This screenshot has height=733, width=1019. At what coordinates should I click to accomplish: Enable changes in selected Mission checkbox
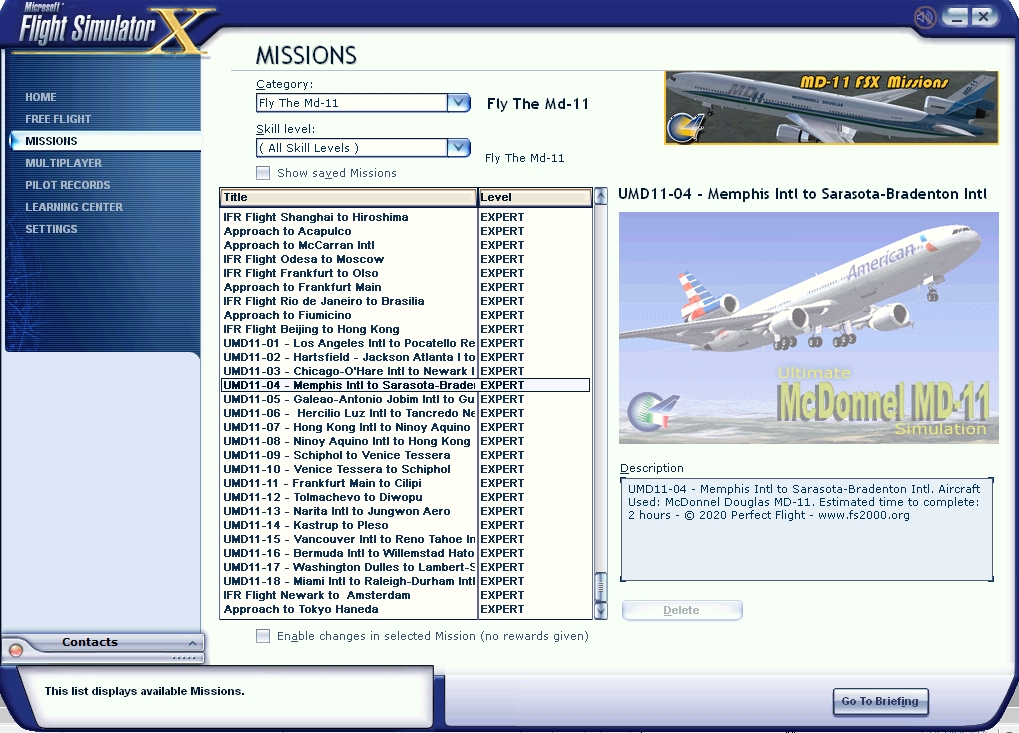coord(263,636)
